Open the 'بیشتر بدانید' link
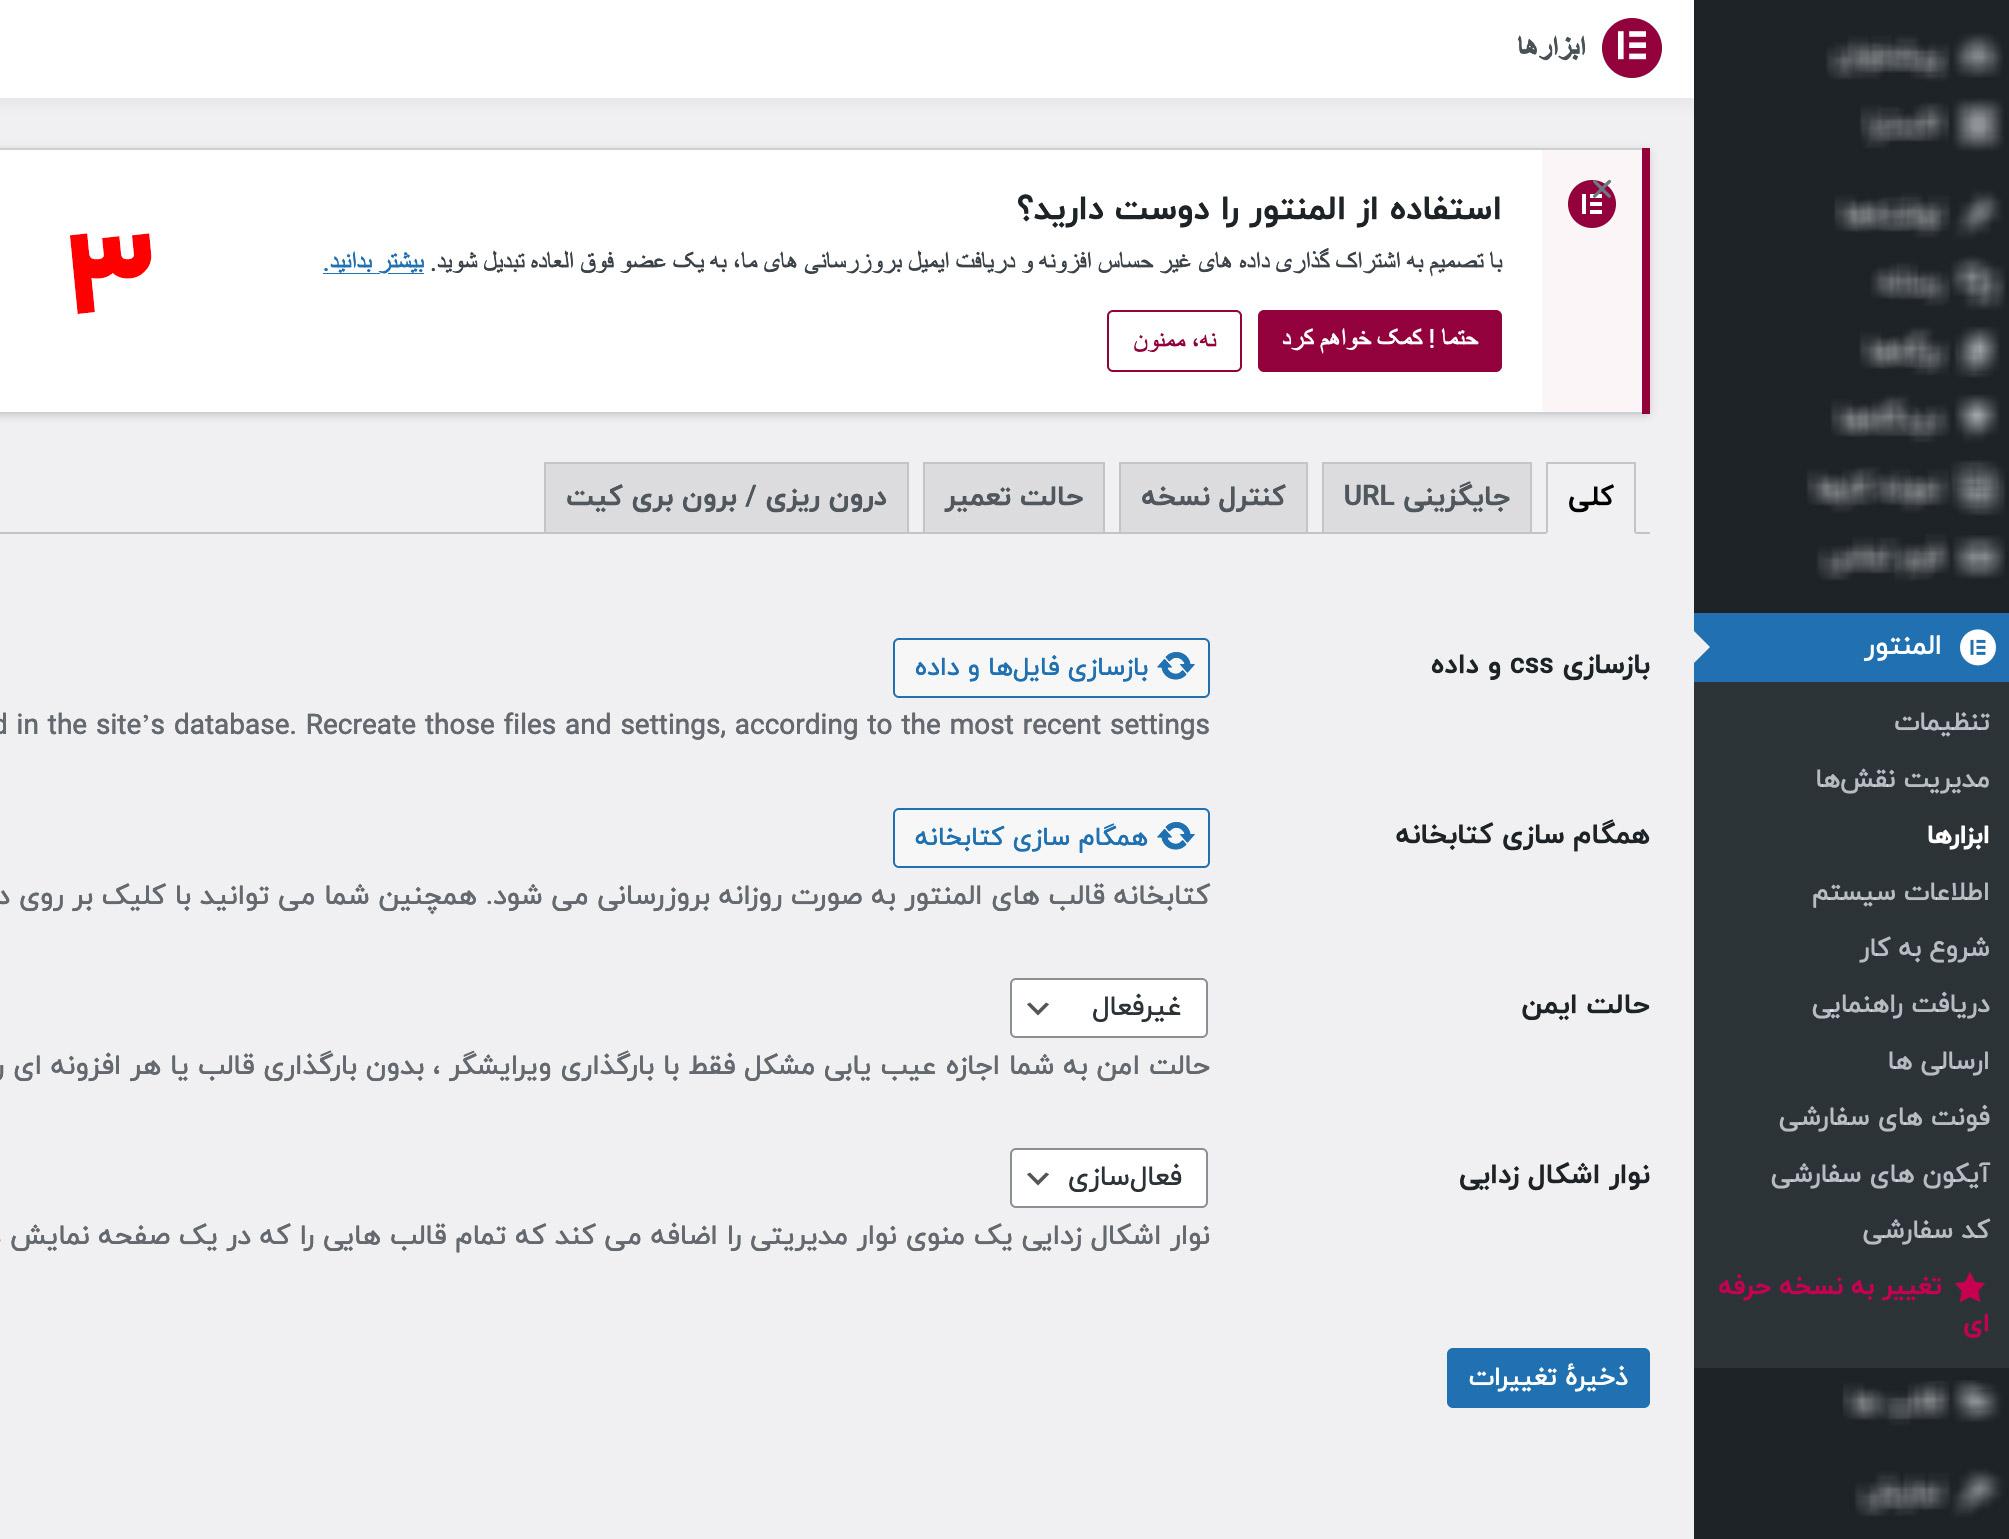This screenshot has height=1539, width=2009. (x=374, y=262)
